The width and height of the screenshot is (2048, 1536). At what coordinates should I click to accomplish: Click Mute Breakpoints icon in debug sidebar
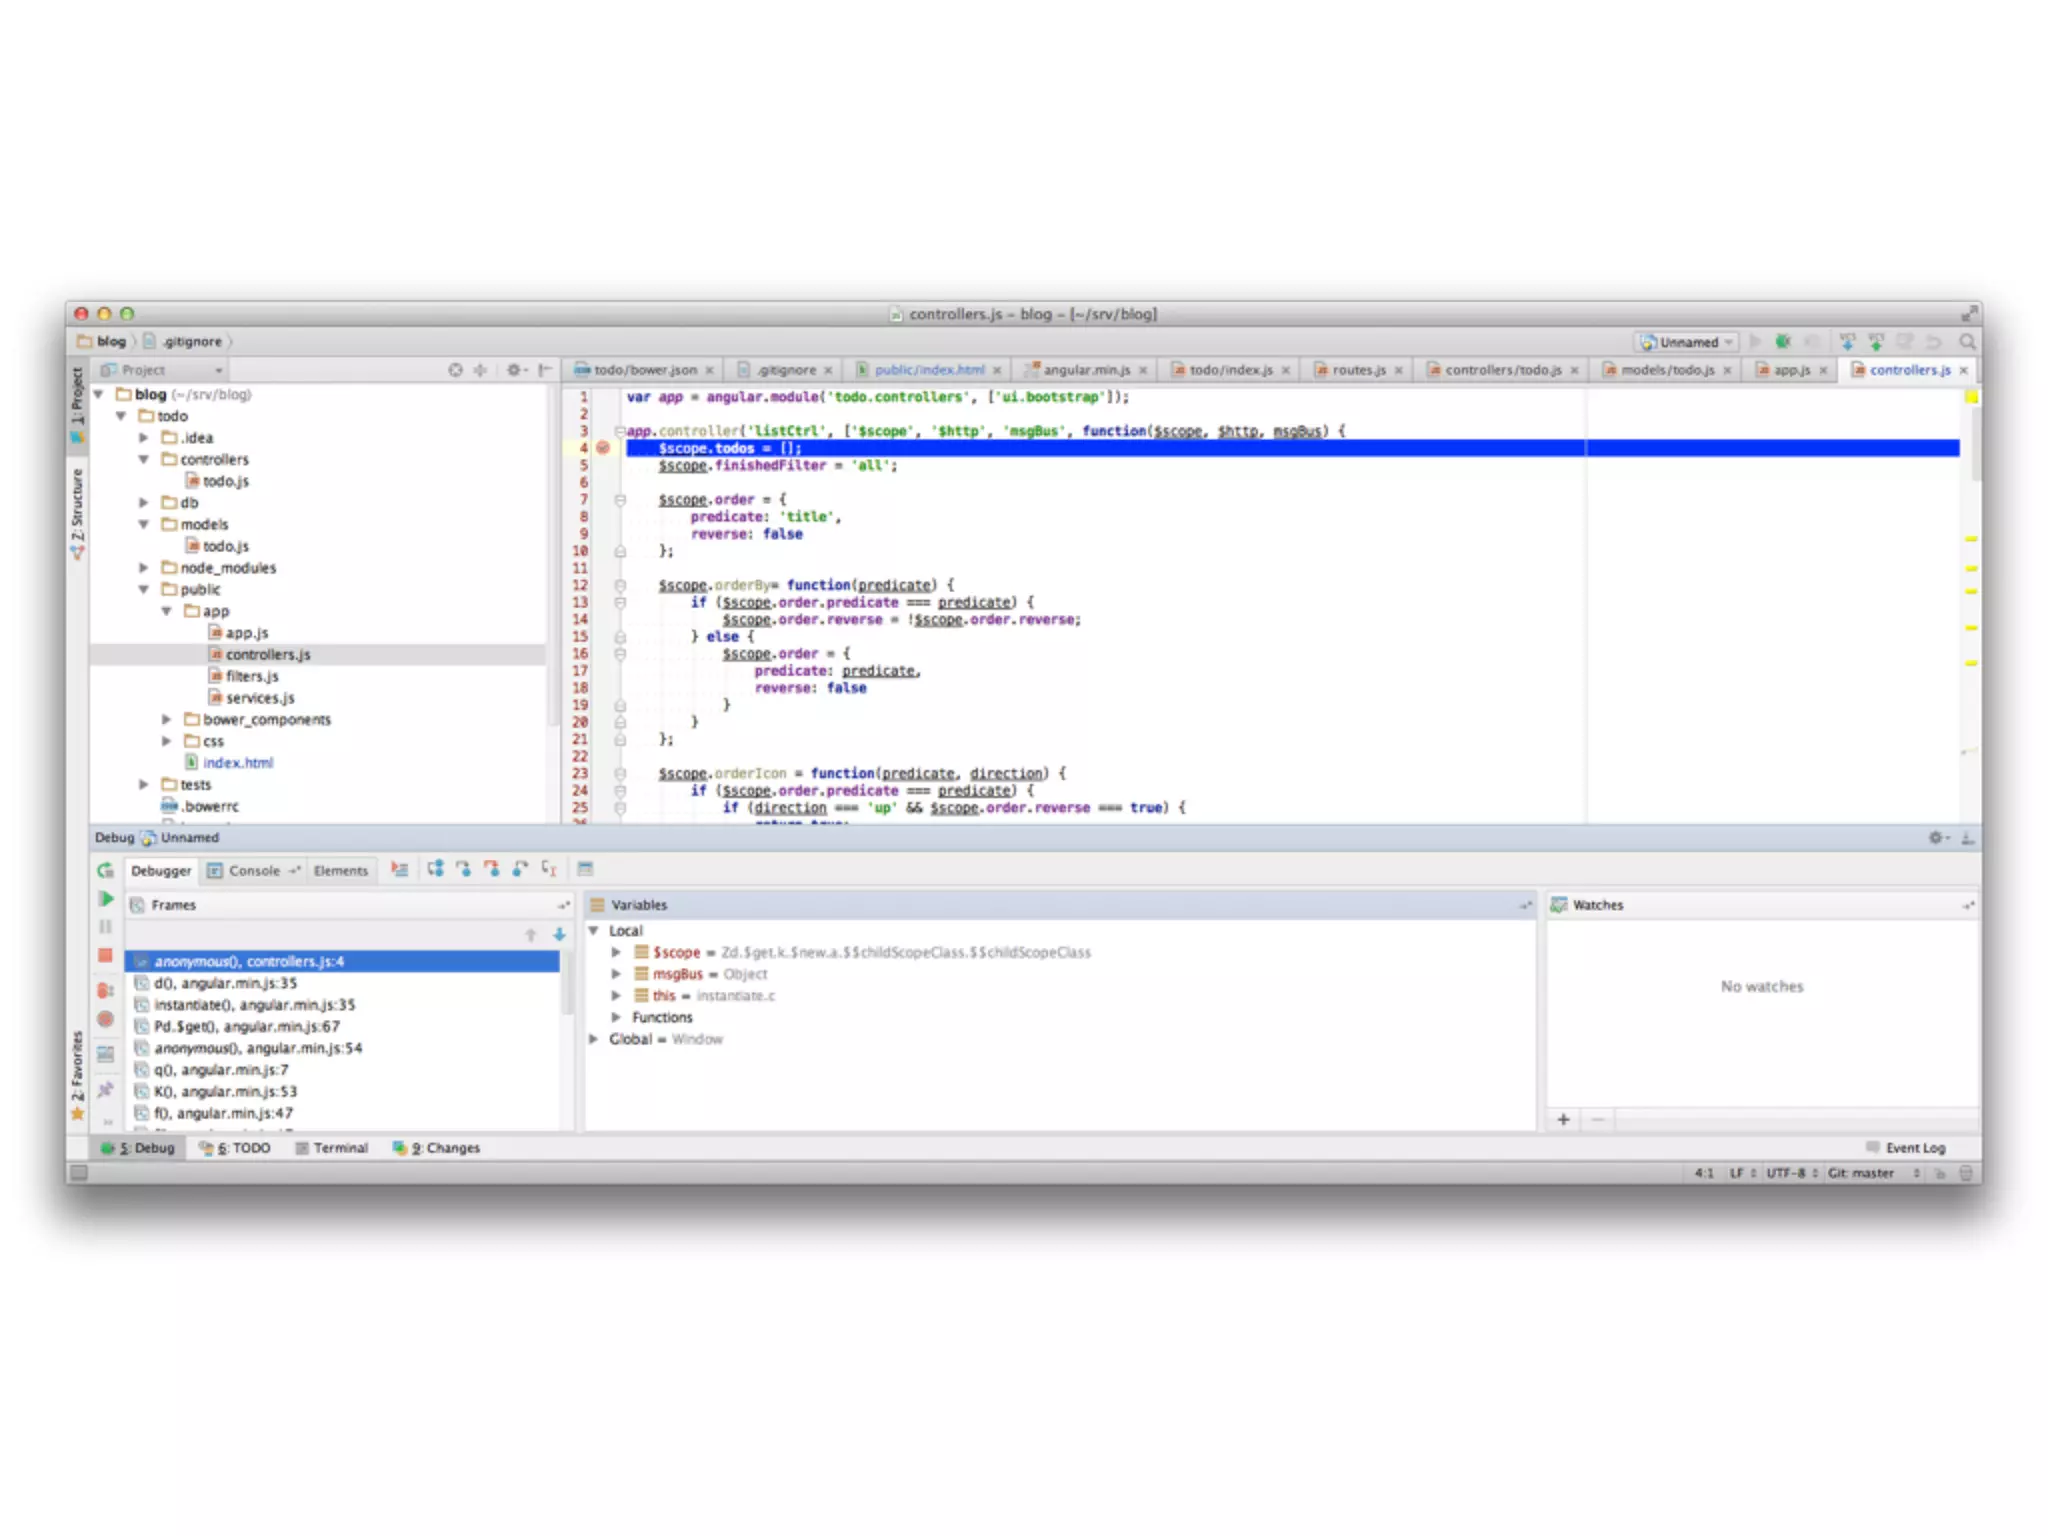[x=106, y=1020]
